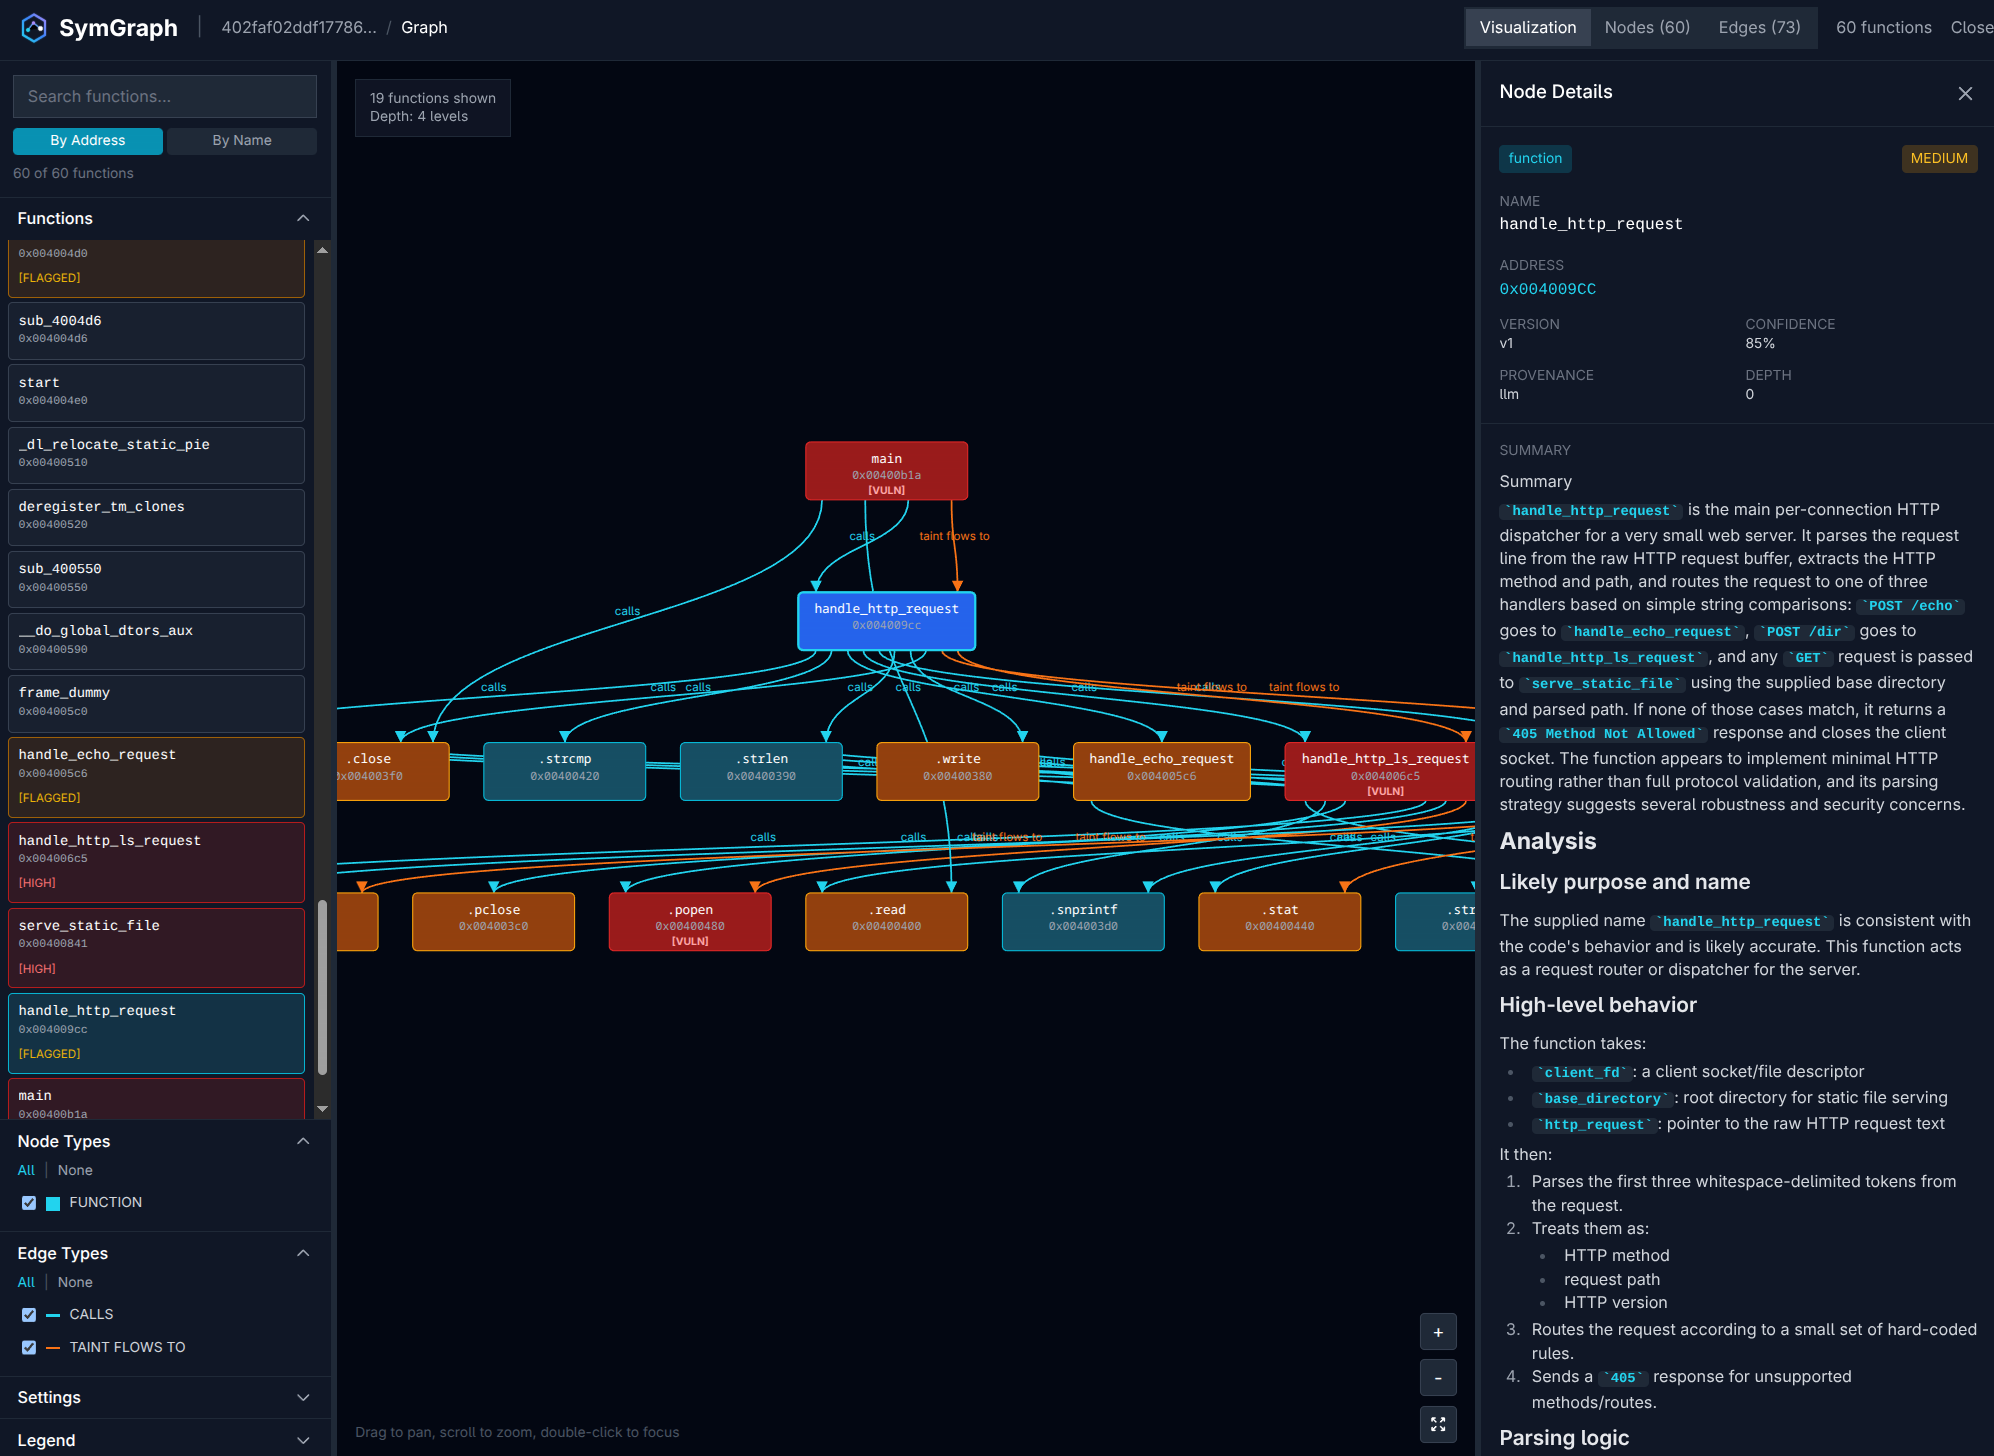Open the 0x004009CC address link

(x=1547, y=289)
